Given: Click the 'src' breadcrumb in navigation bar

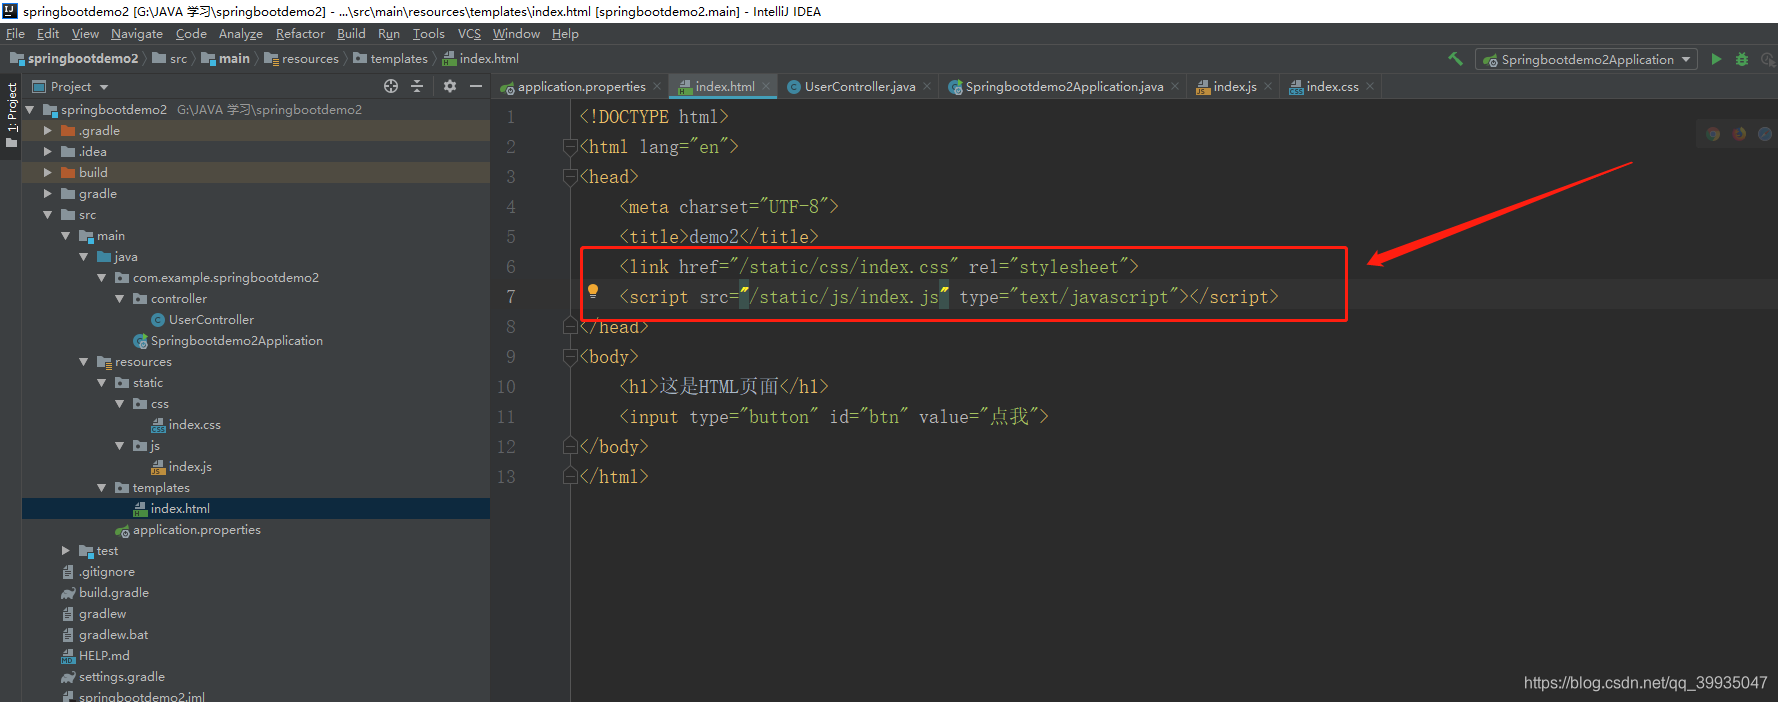Looking at the screenshot, I should click(170, 59).
